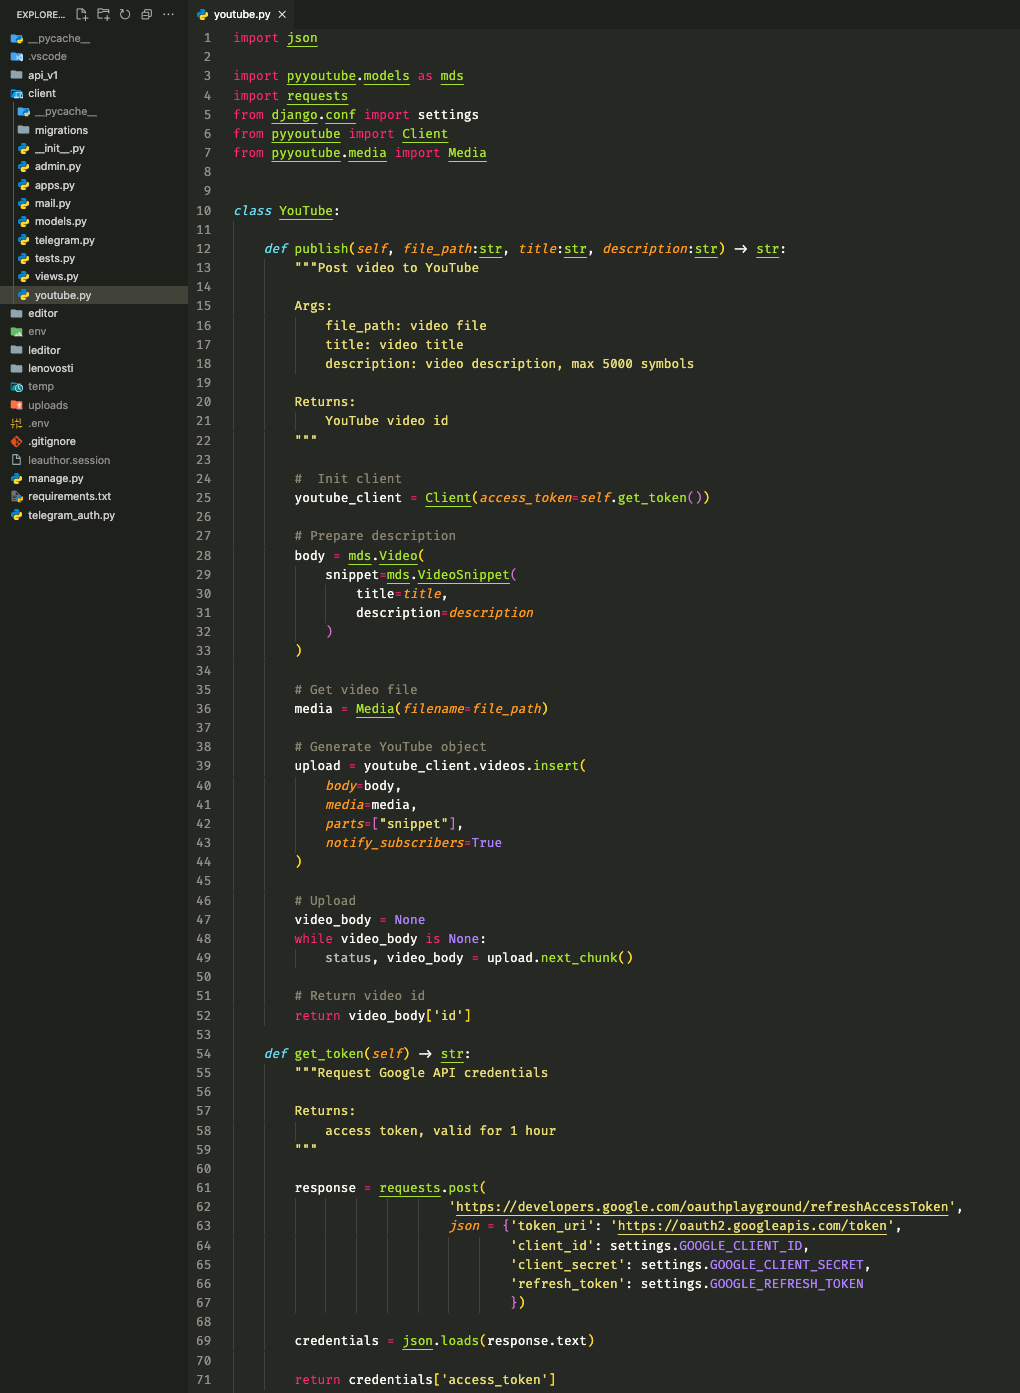The image size is (1020, 1393).
Task: Click the oauth2.googleapis.com/token URL
Action: (752, 1226)
